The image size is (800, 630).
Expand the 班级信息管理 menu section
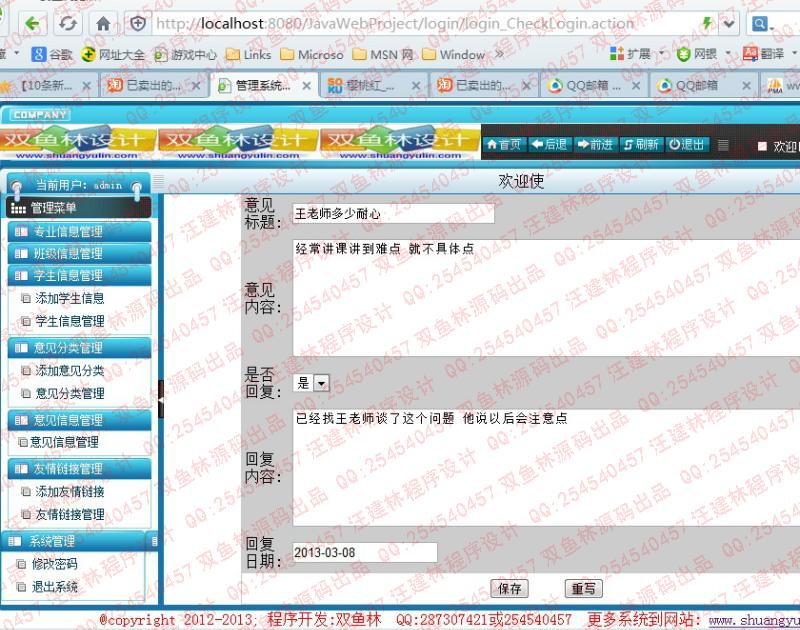click(x=80, y=254)
